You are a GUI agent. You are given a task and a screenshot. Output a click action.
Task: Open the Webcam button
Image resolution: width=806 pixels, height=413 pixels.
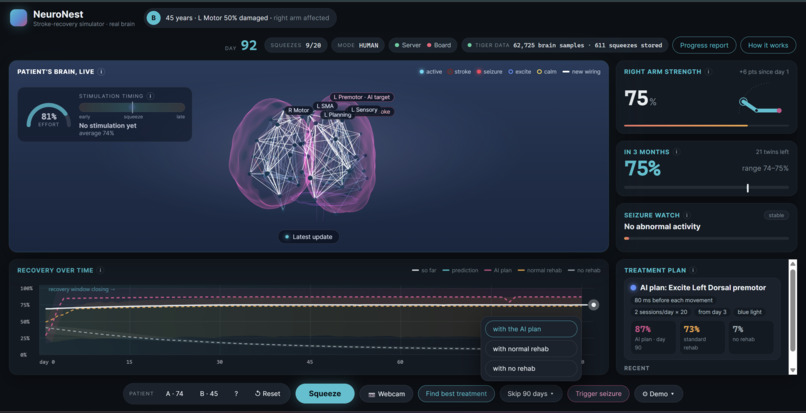point(387,394)
